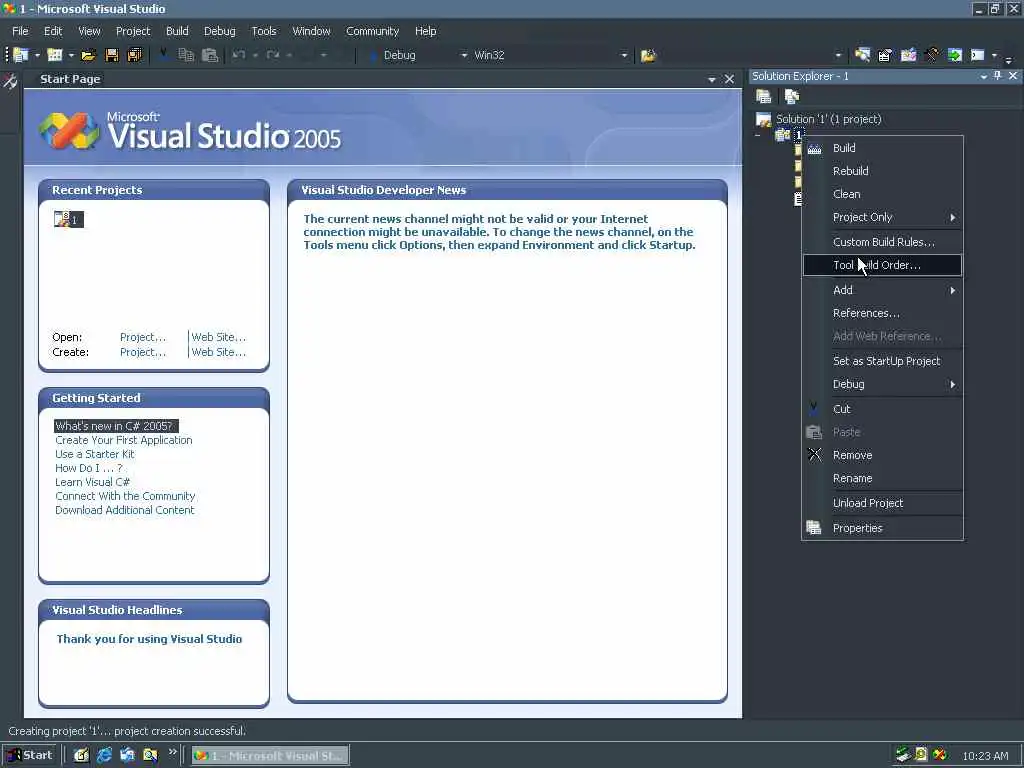Expand the Add submenu arrow
This screenshot has height=768, width=1024.
point(953,290)
